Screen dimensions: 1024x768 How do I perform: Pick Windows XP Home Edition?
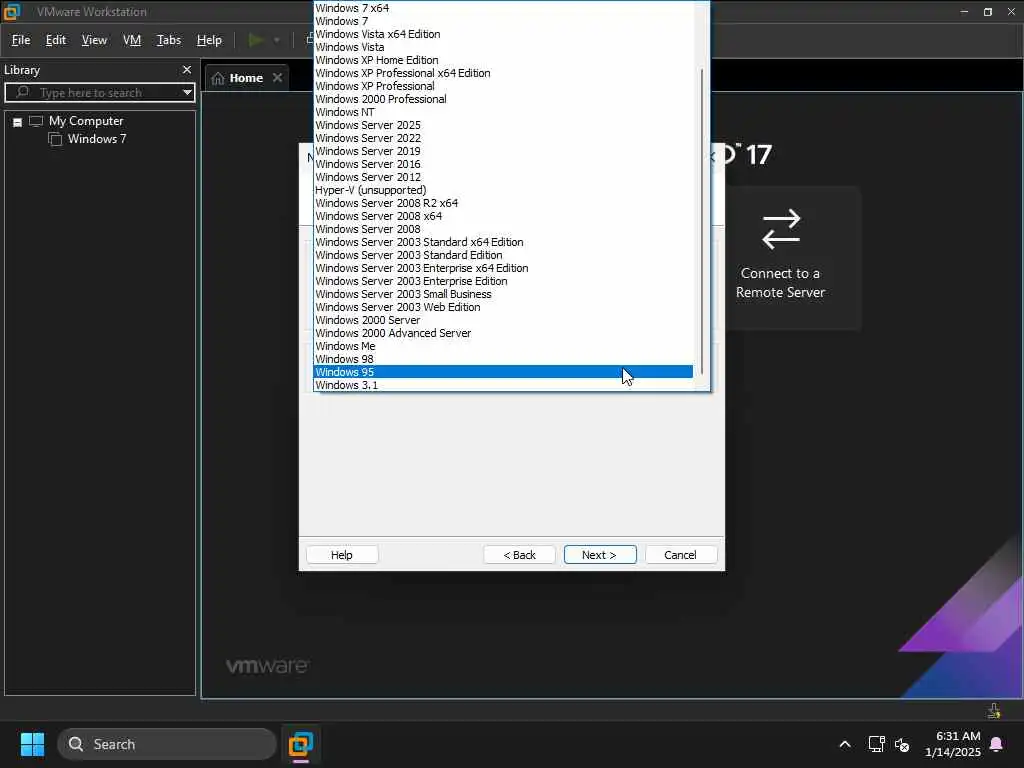point(503,60)
